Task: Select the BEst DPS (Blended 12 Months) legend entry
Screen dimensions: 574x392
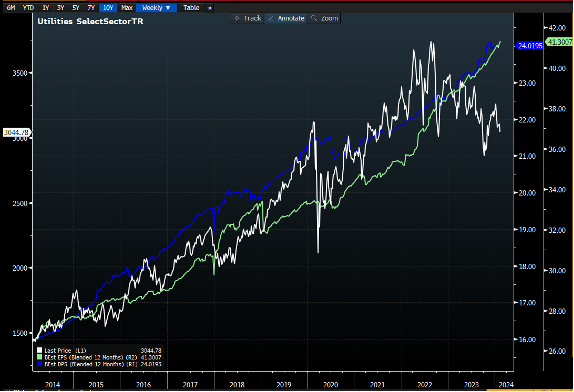Action: point(91,364)
